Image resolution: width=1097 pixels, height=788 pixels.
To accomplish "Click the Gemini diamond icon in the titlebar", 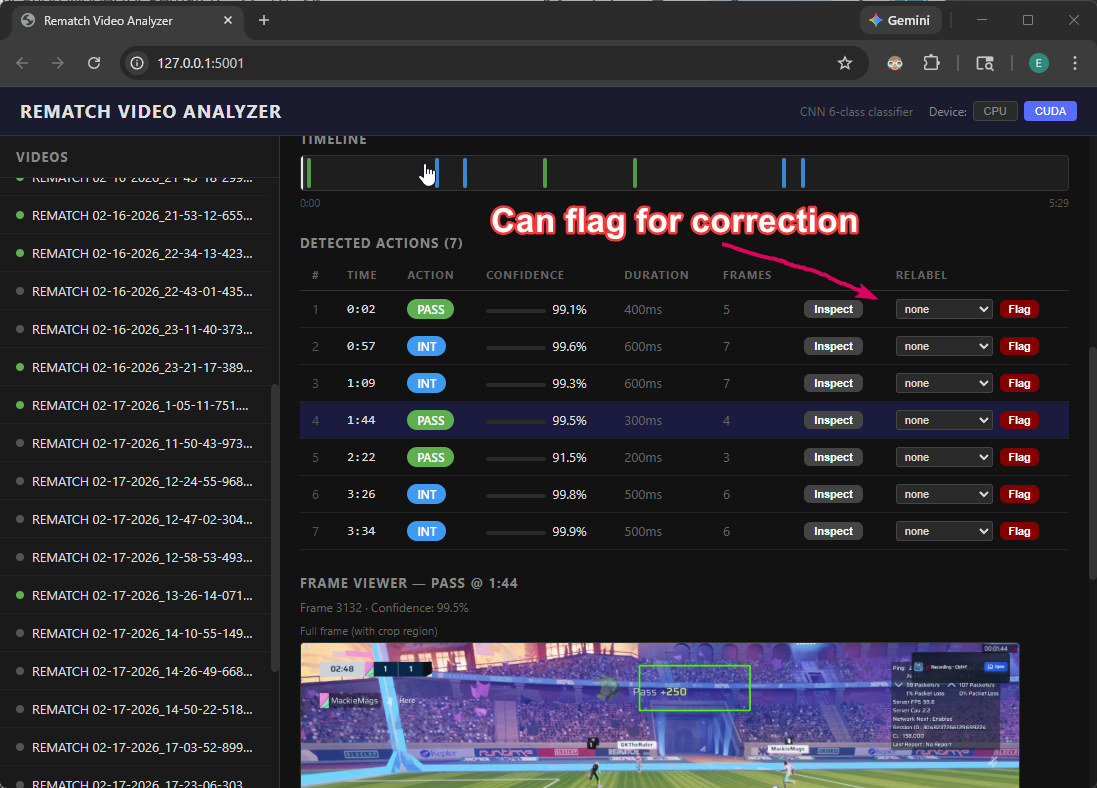I will point(874,19).
